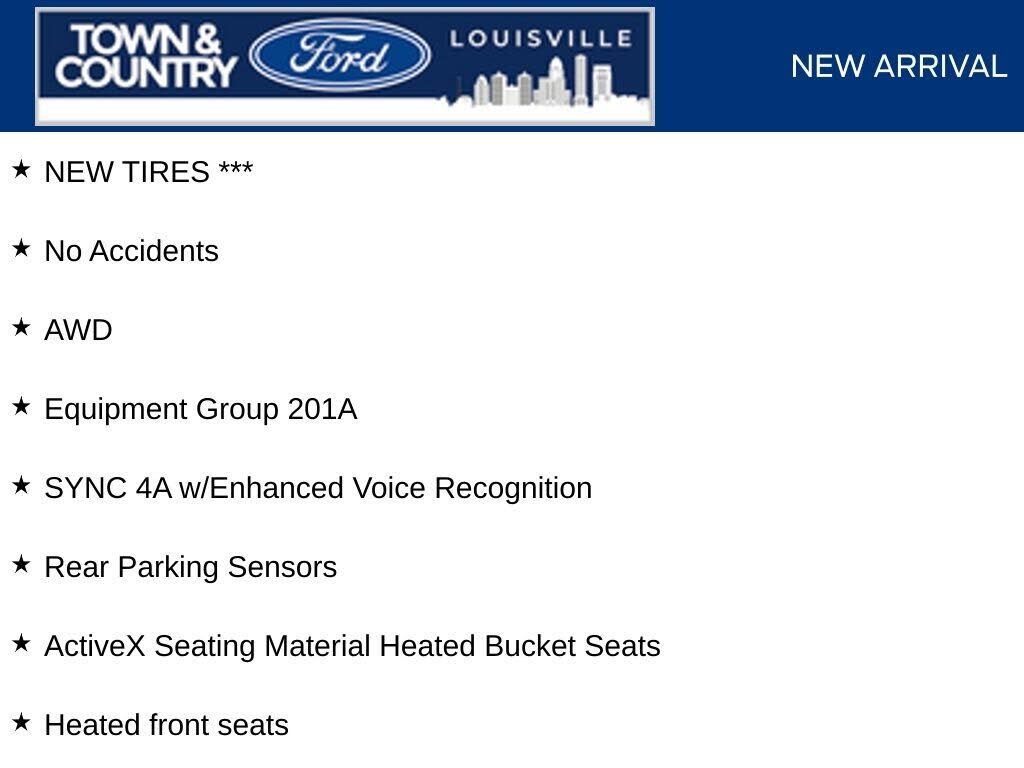Select SYNC 4A w/Enhanced Voice Recognition text
The height and width of the screenshot is (768, 1024).
(318, 489)
